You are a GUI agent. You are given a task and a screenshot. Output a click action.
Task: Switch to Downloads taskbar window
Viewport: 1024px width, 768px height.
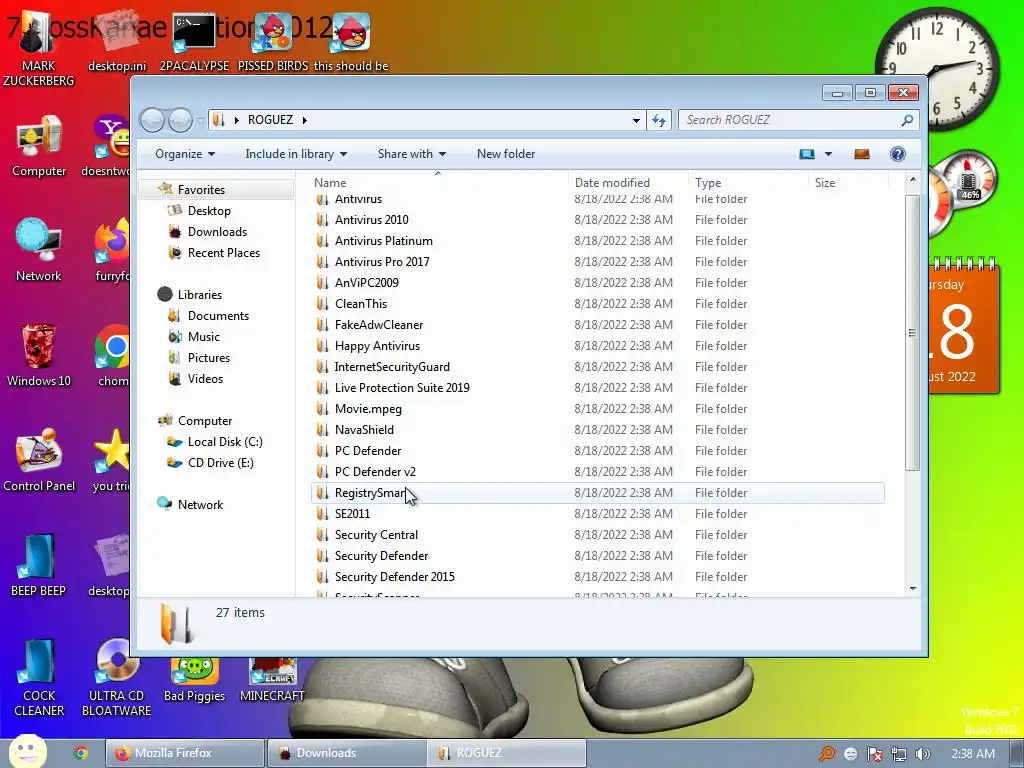[x=347, y=753]
